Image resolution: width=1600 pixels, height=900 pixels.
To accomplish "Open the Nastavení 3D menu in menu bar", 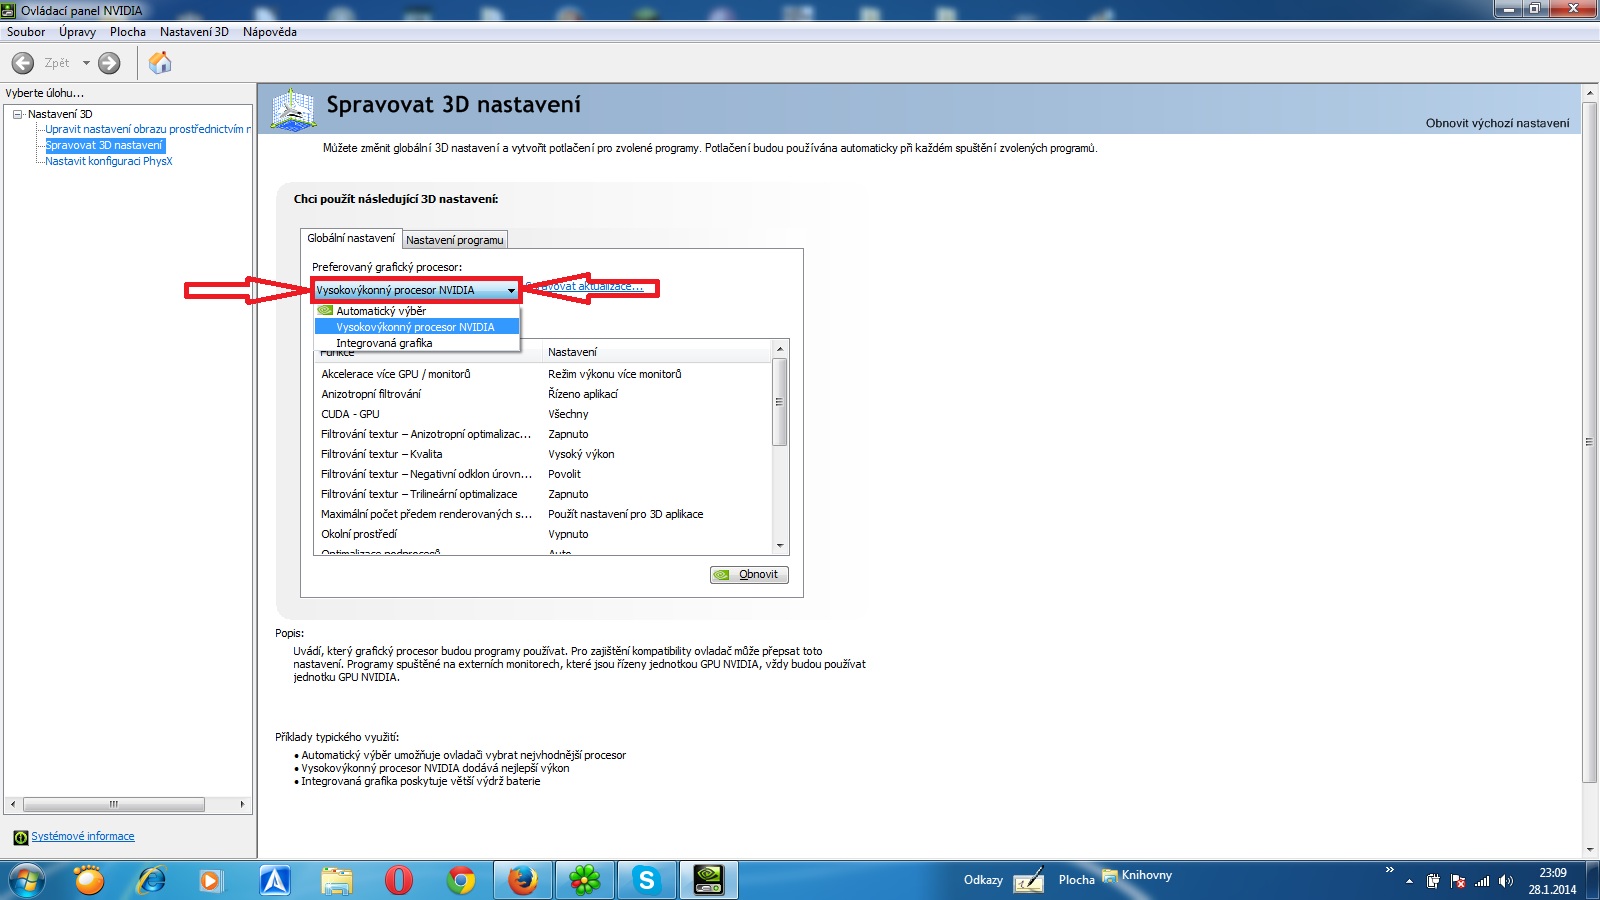I will [x=194, y=32].
